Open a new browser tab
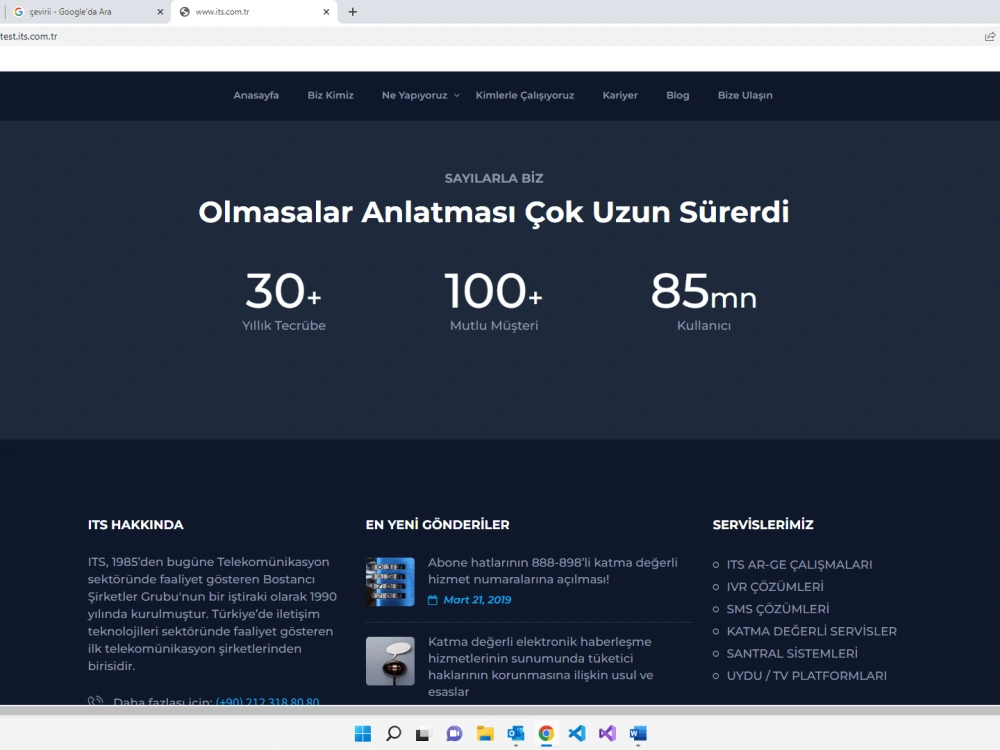 point(353,11)
